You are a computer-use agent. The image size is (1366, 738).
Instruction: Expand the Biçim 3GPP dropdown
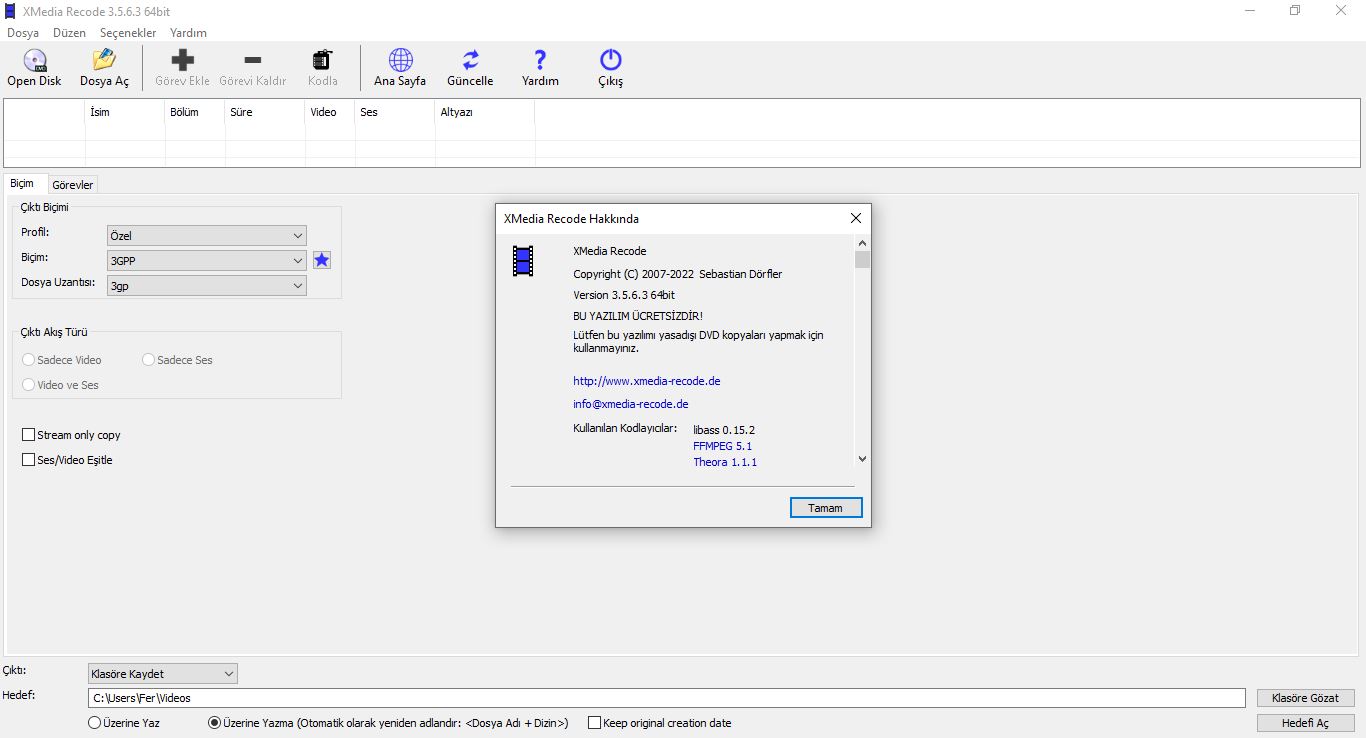click(207, 261)
